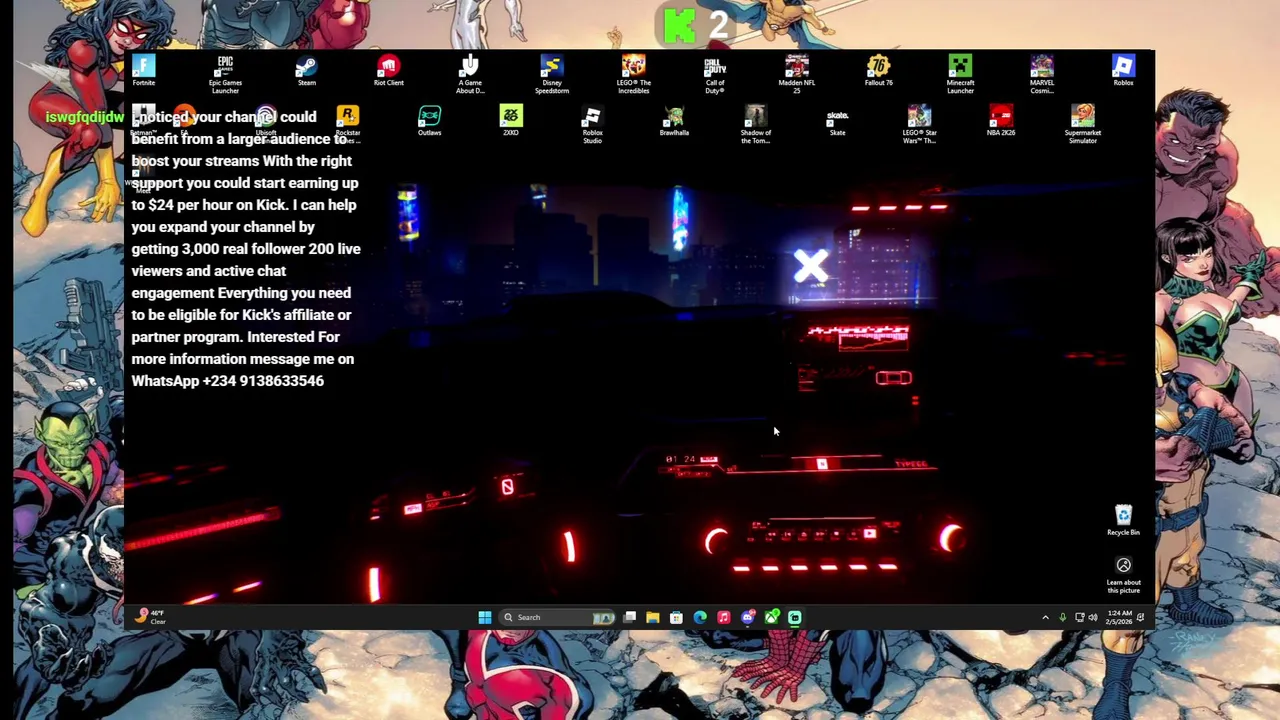Select the MARVEL Cosmic desktop icon
Viewport: 1280px width, 720px height.
(x=1042, y=74)
